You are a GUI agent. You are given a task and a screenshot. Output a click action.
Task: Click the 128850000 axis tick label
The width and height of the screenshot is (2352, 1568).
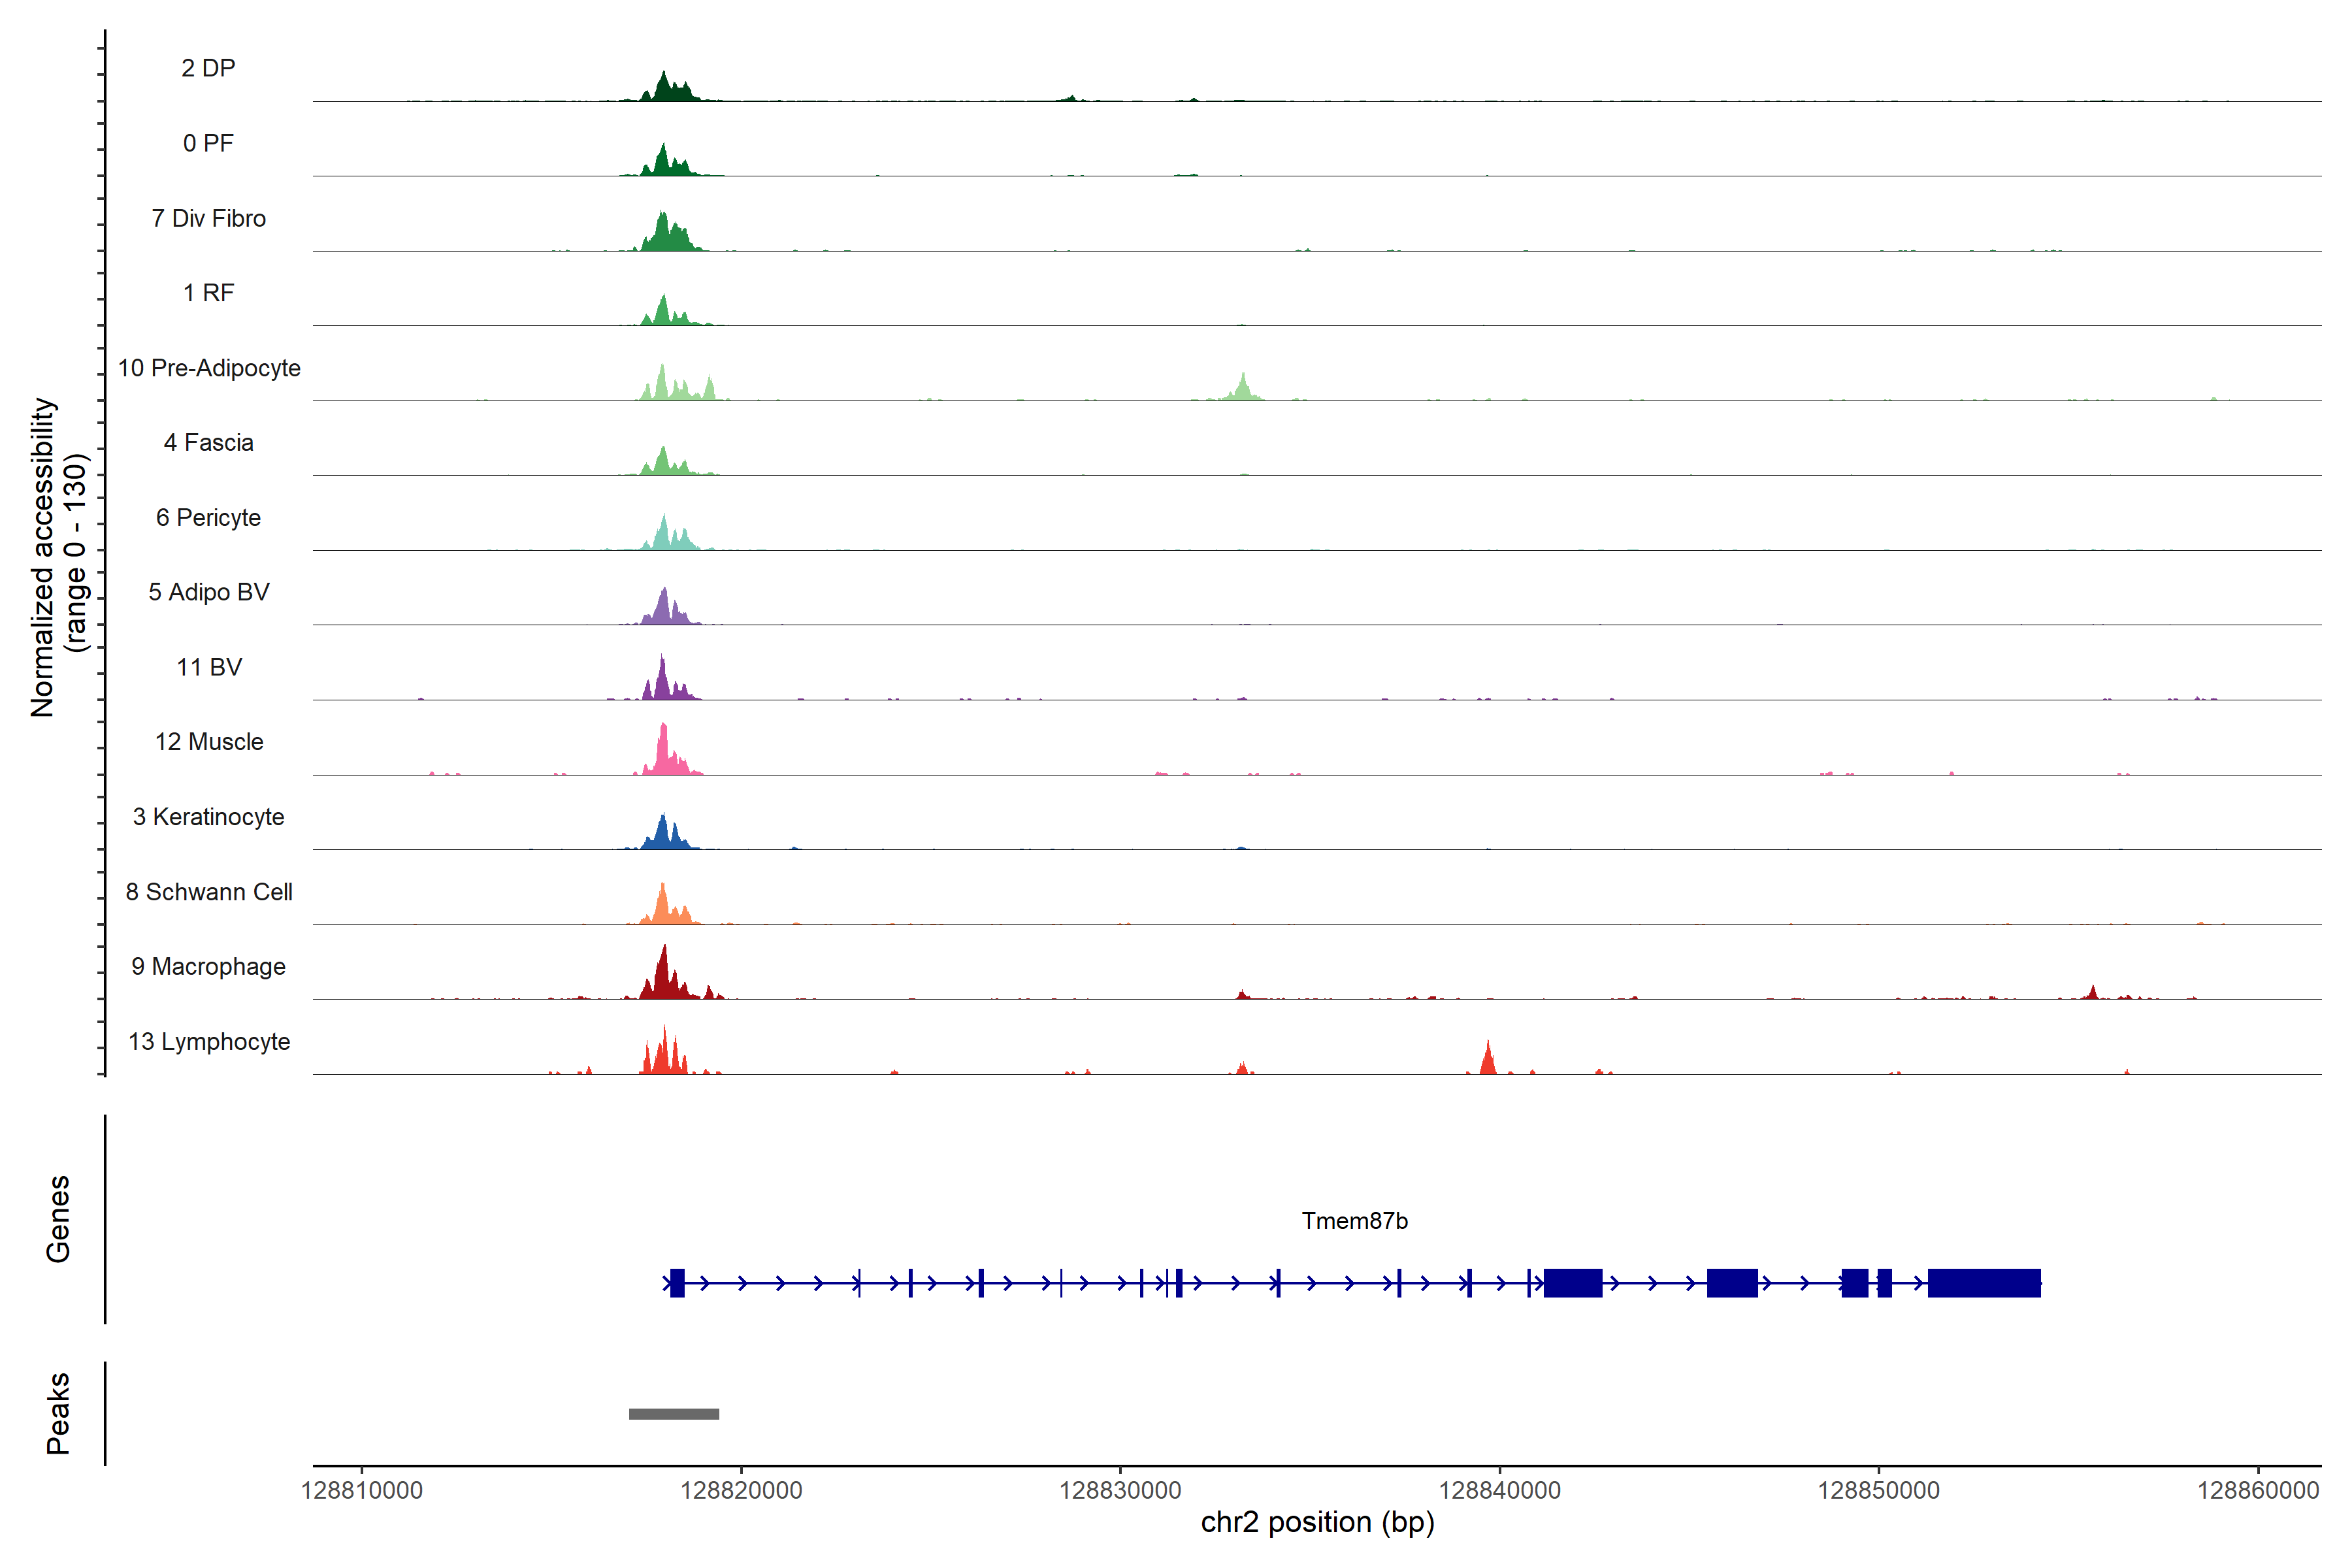(x=1878, y=1490)
